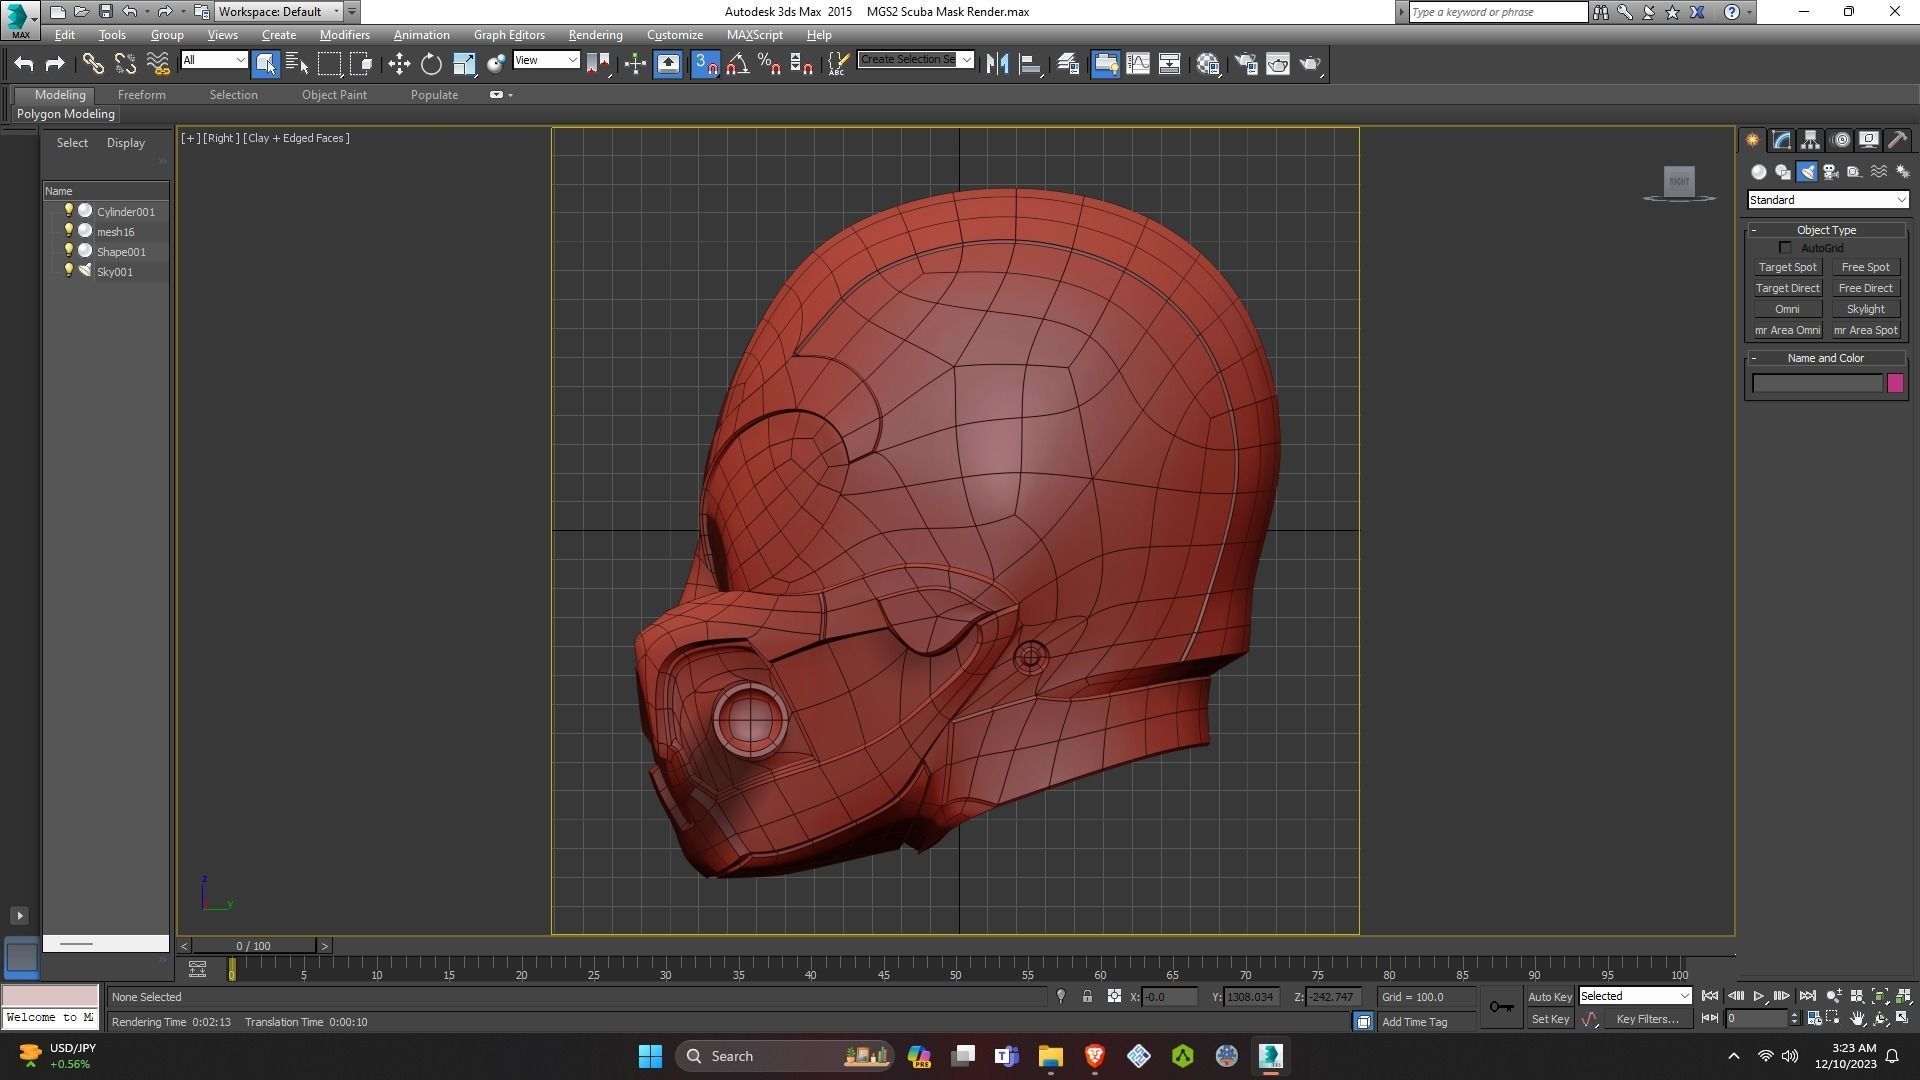Select the Select and Link tool
The height and width of the screenshot is (1080, 1920).
coord(93,64)
